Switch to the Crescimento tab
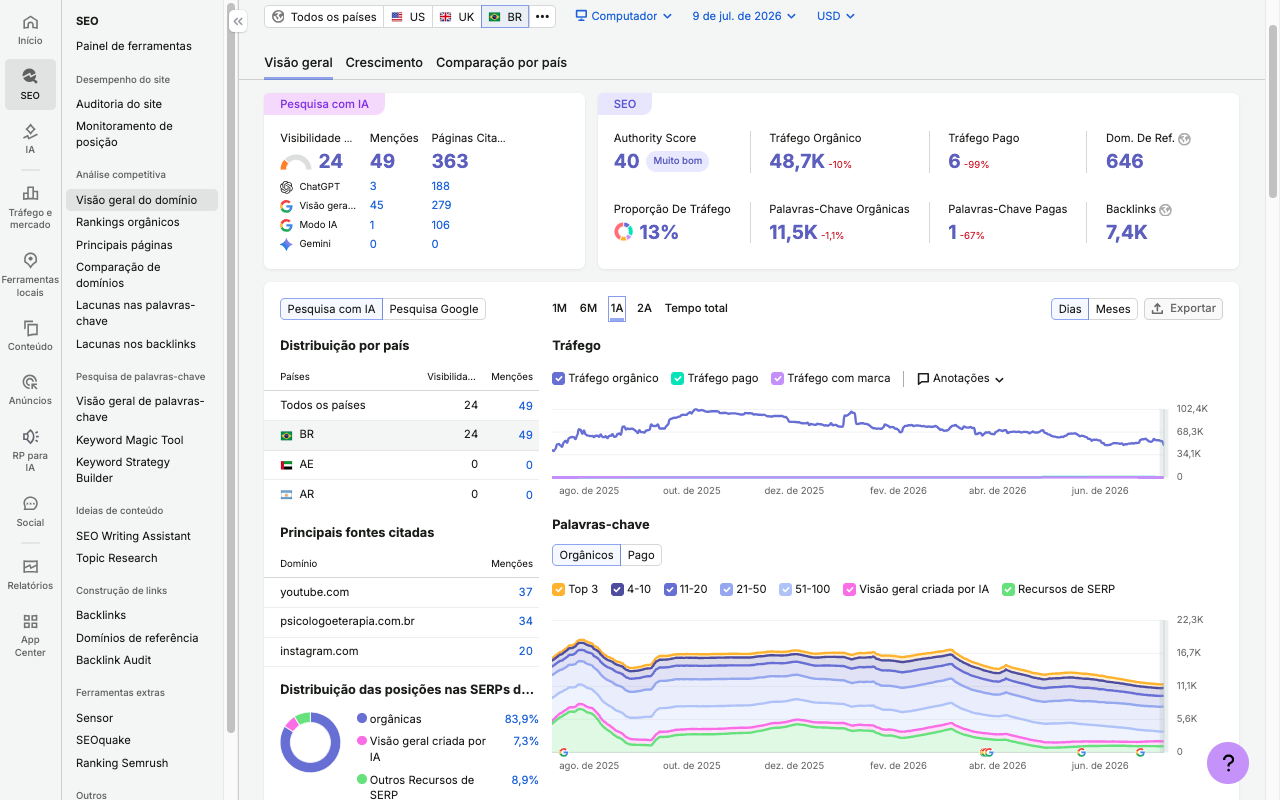The height and width of the screenshot is (800, 1280). 384,62
